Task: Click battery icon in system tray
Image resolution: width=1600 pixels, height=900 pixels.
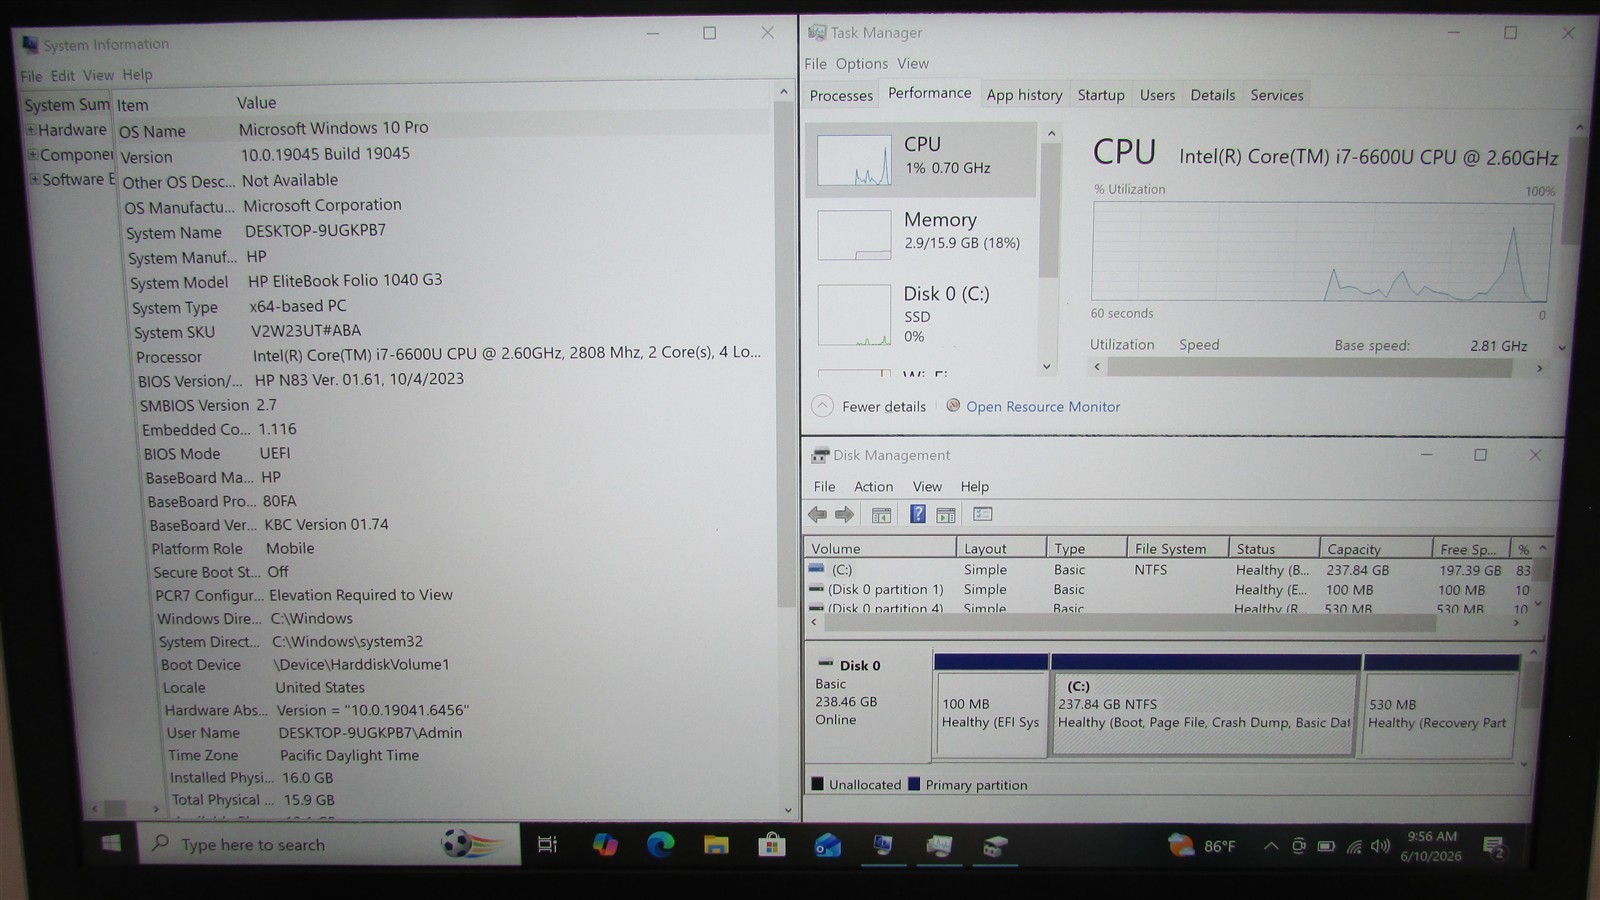Action: pyautogui.click(x=1326, y=846)
